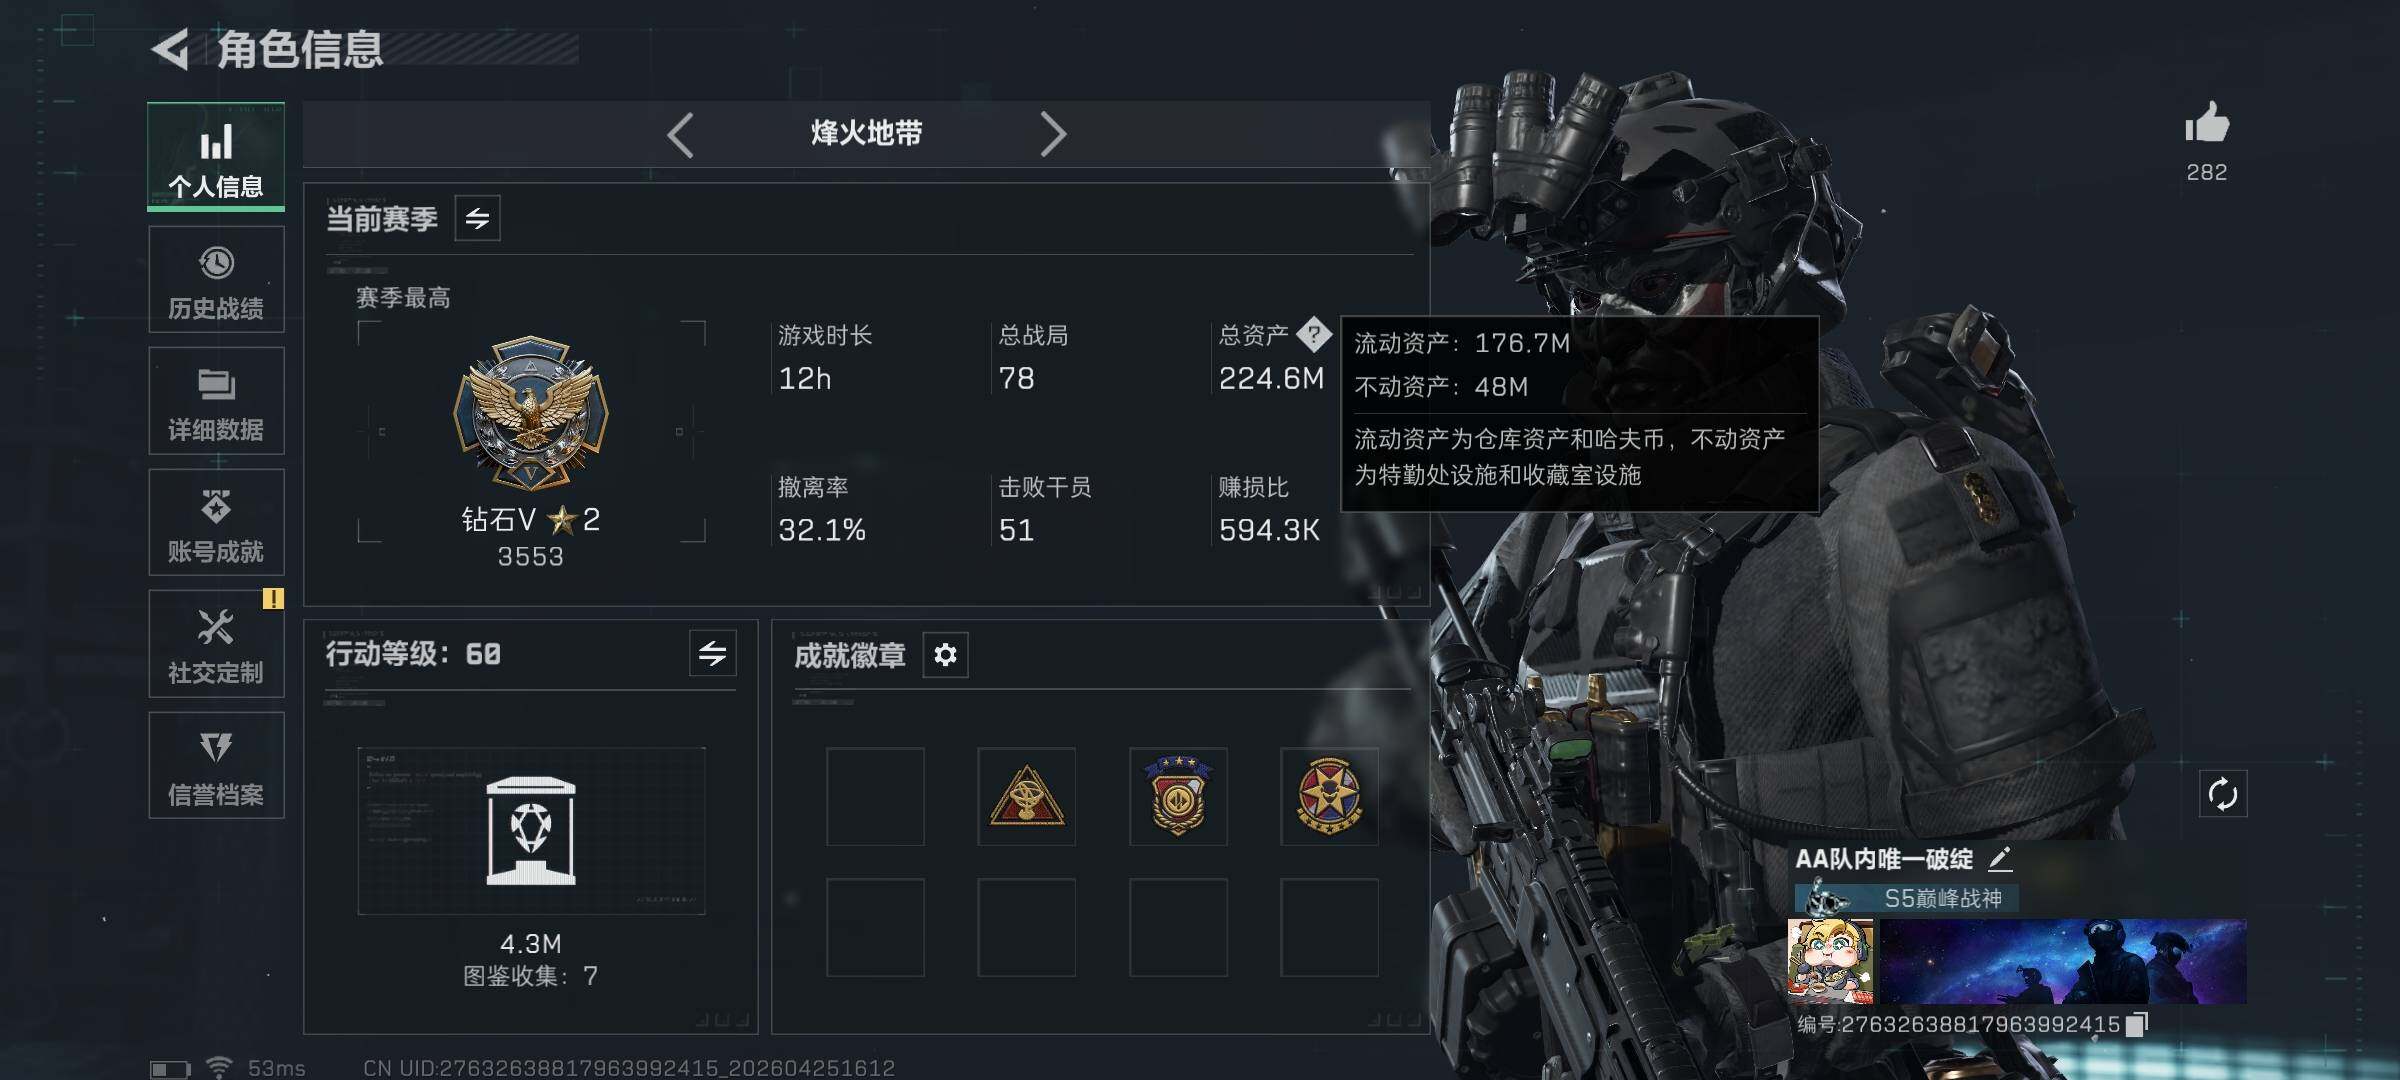
Task: Give a thumbs-up like to the profile
Action: pos(2207,124)
